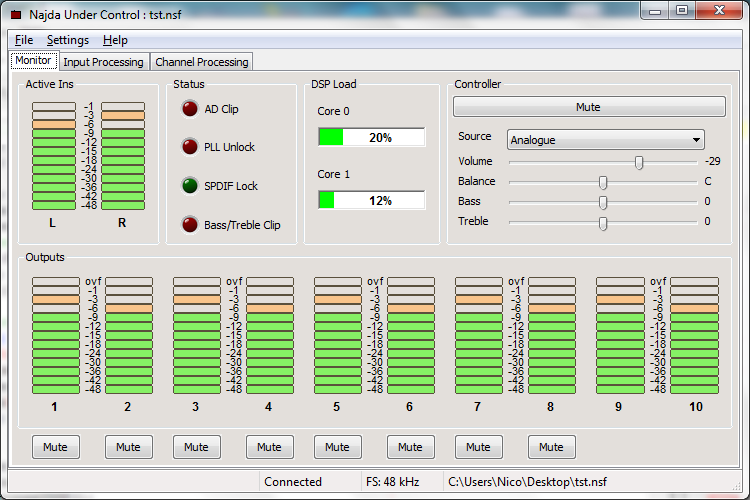Click the Bass/Treble Clip label
Image resolution: width=750 pixels, height=500 pixels.
tap(243, 225)
